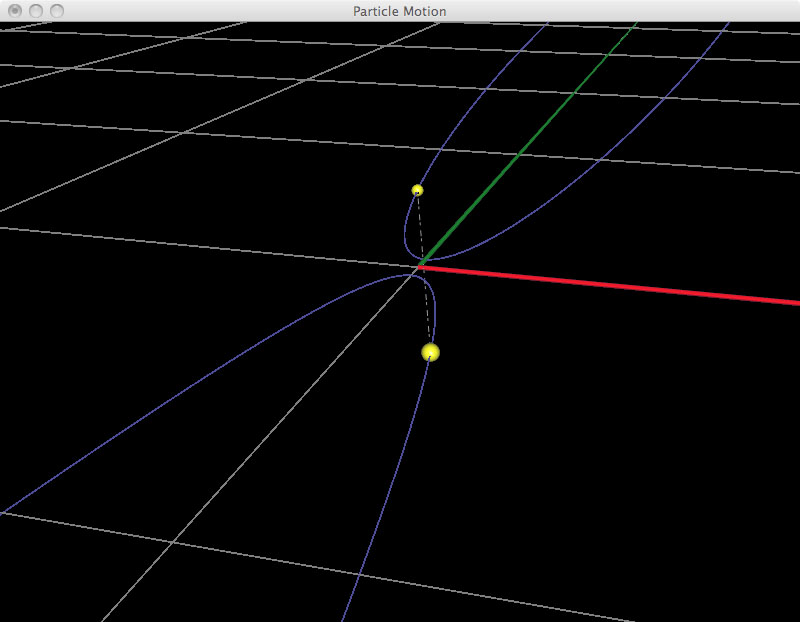The image size is (800, 622).
Task: Click the lower blue curve below the large particle
Action: tap(390, 480)
